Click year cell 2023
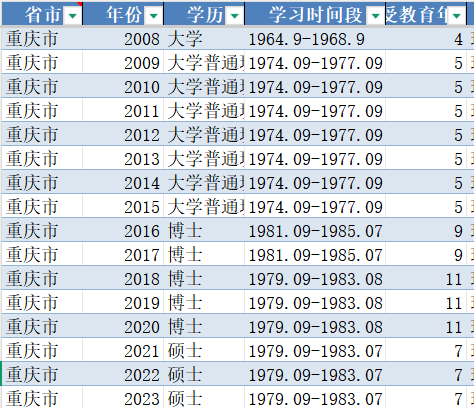This screenshot has height=408, width=474. click(x=123, y=398)
